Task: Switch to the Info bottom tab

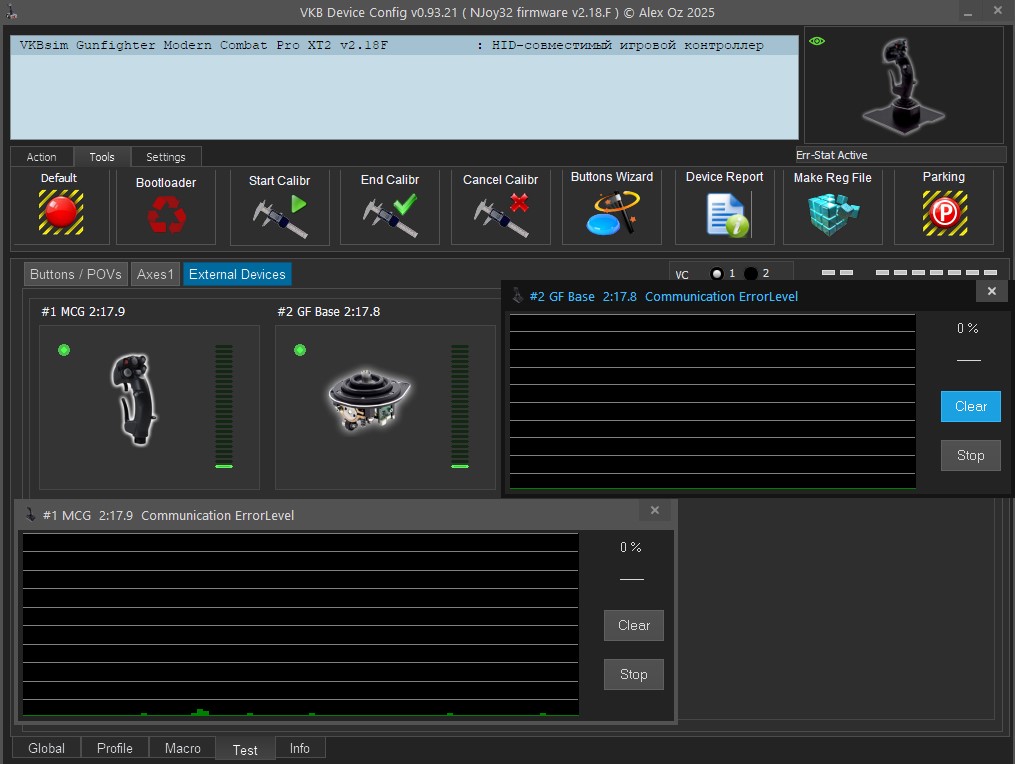Action: point(300,748)
